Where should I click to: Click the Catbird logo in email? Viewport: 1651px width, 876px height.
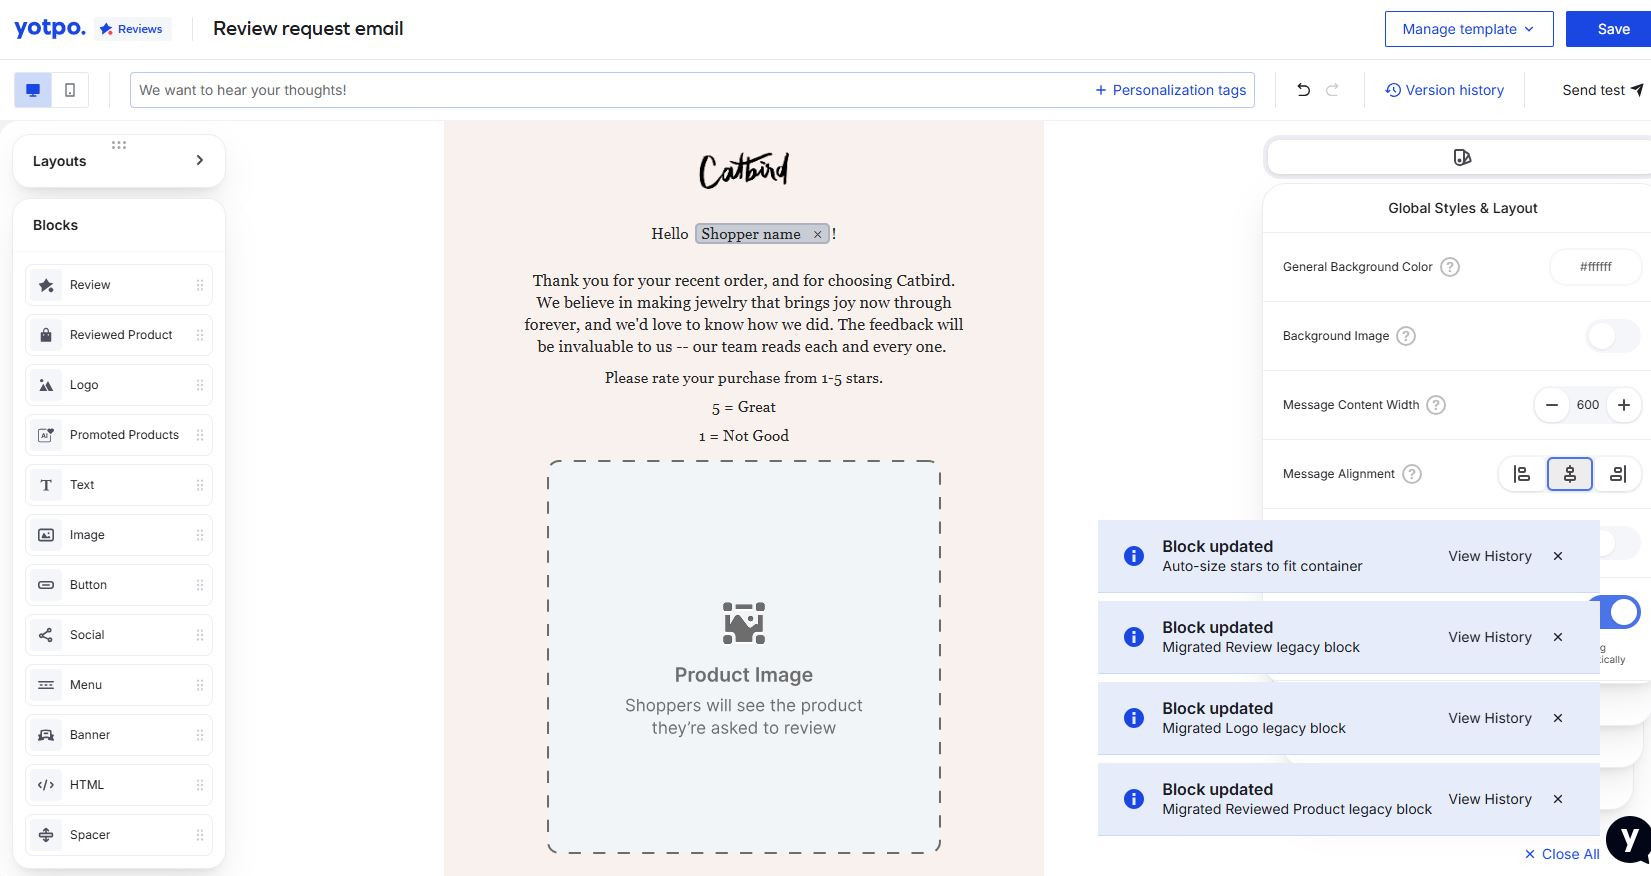pos(744,170)
